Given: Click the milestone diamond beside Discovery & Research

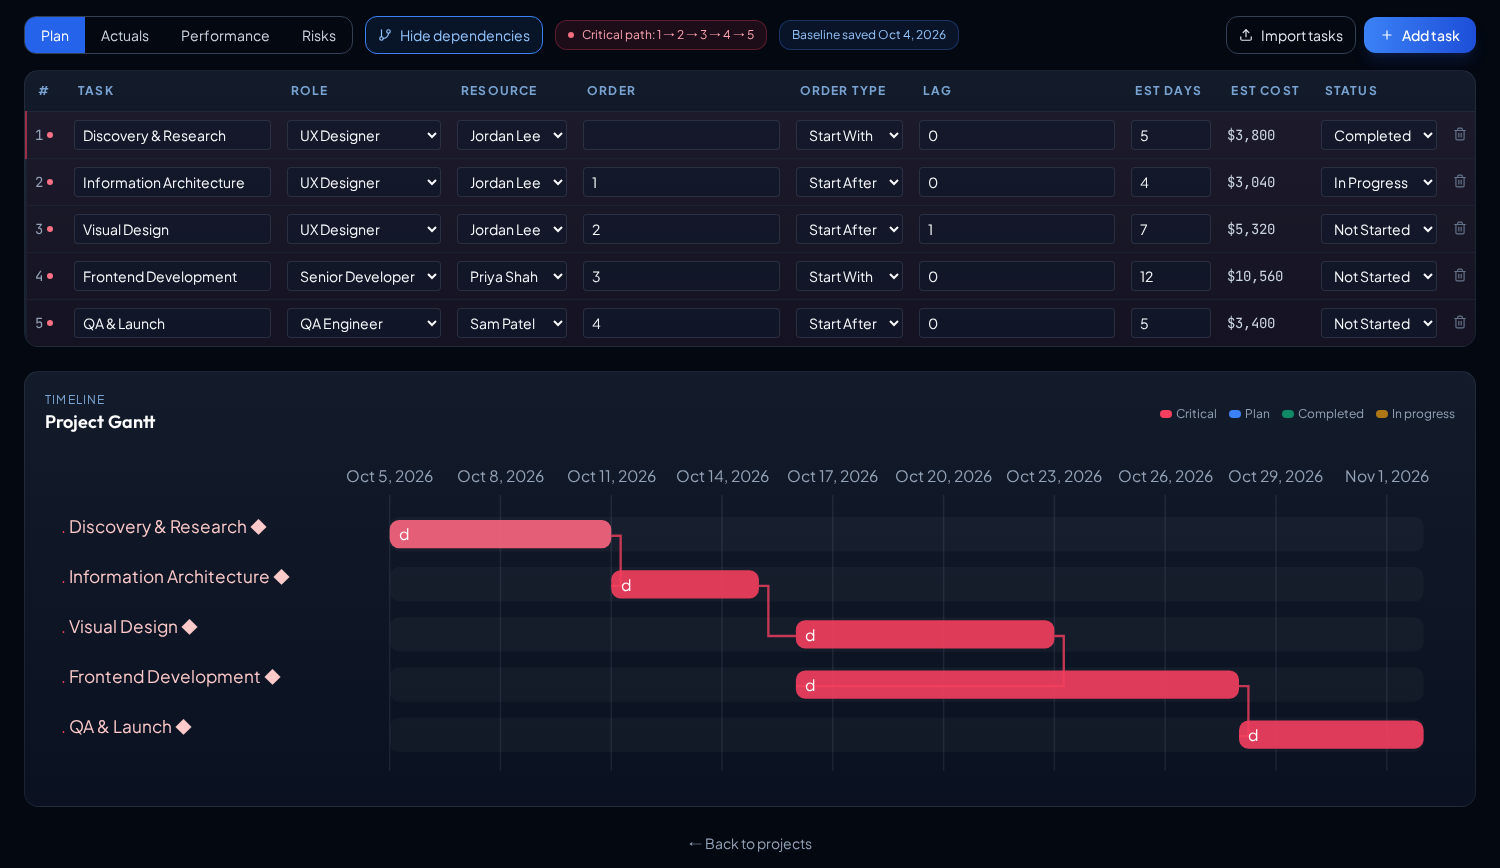Looking at the screenshot, I should tap(259, 527).
